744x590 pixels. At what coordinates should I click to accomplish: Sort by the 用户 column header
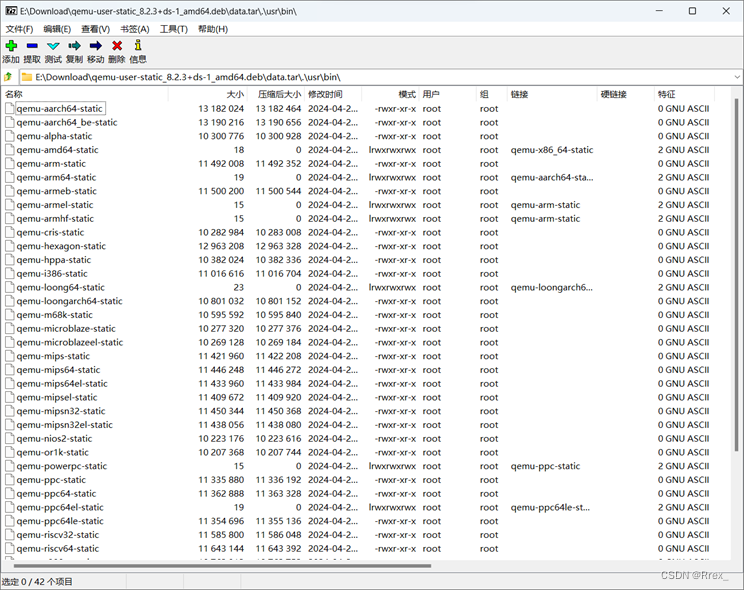tap(447, 94)
